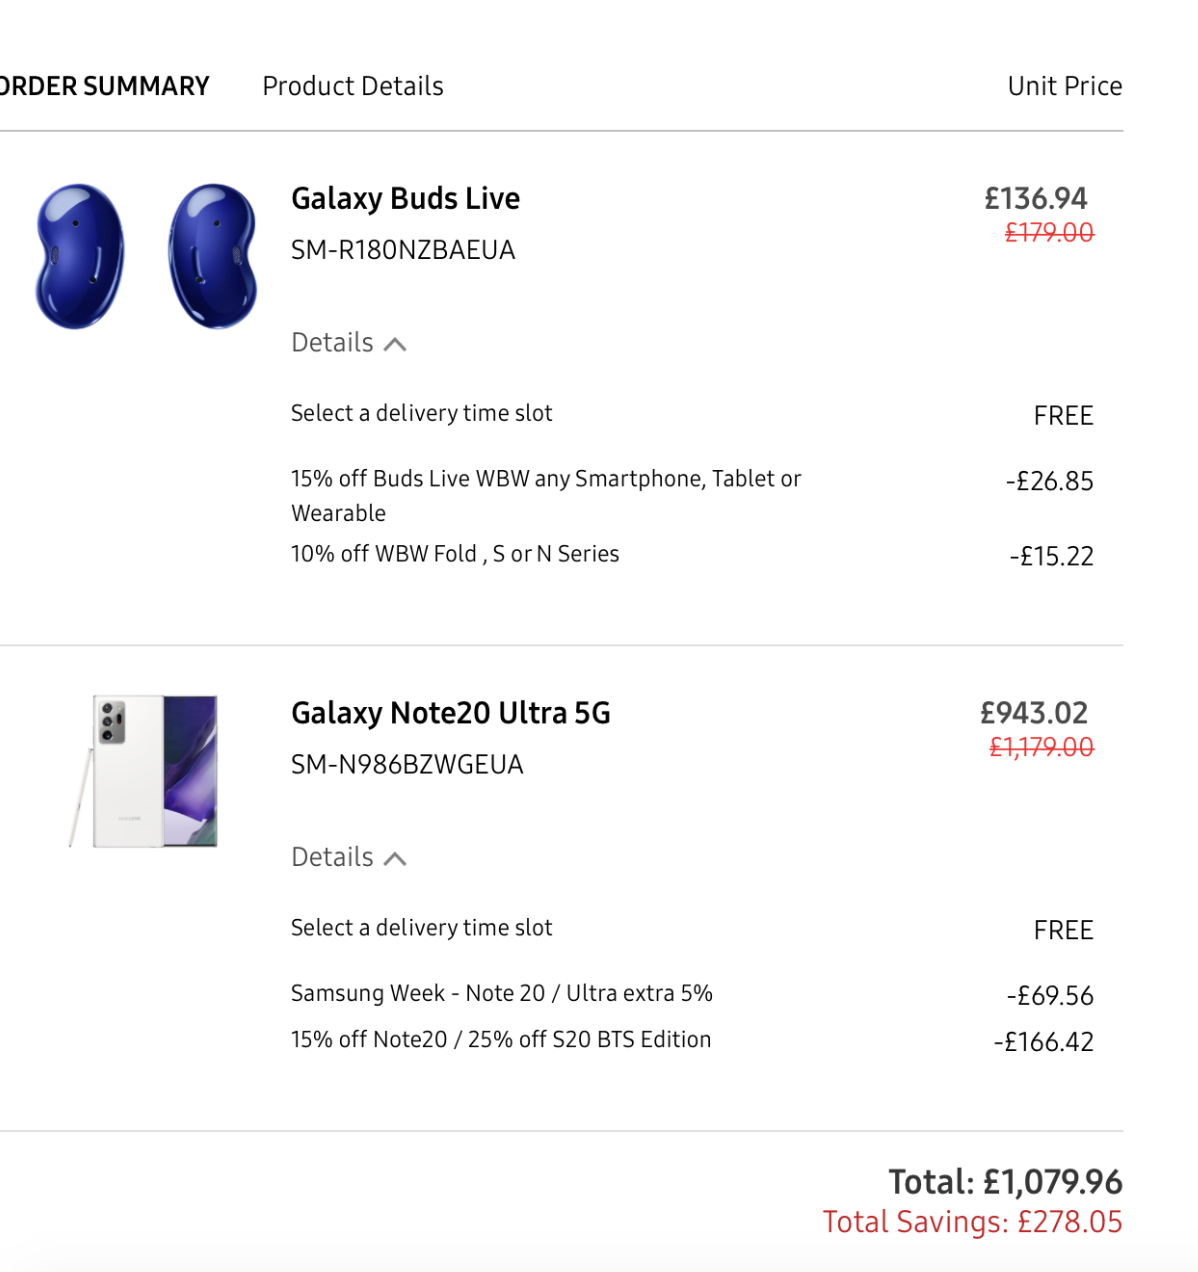Click the 15% off Buds Live promotion line
1198x1272 pixels.
545,480
